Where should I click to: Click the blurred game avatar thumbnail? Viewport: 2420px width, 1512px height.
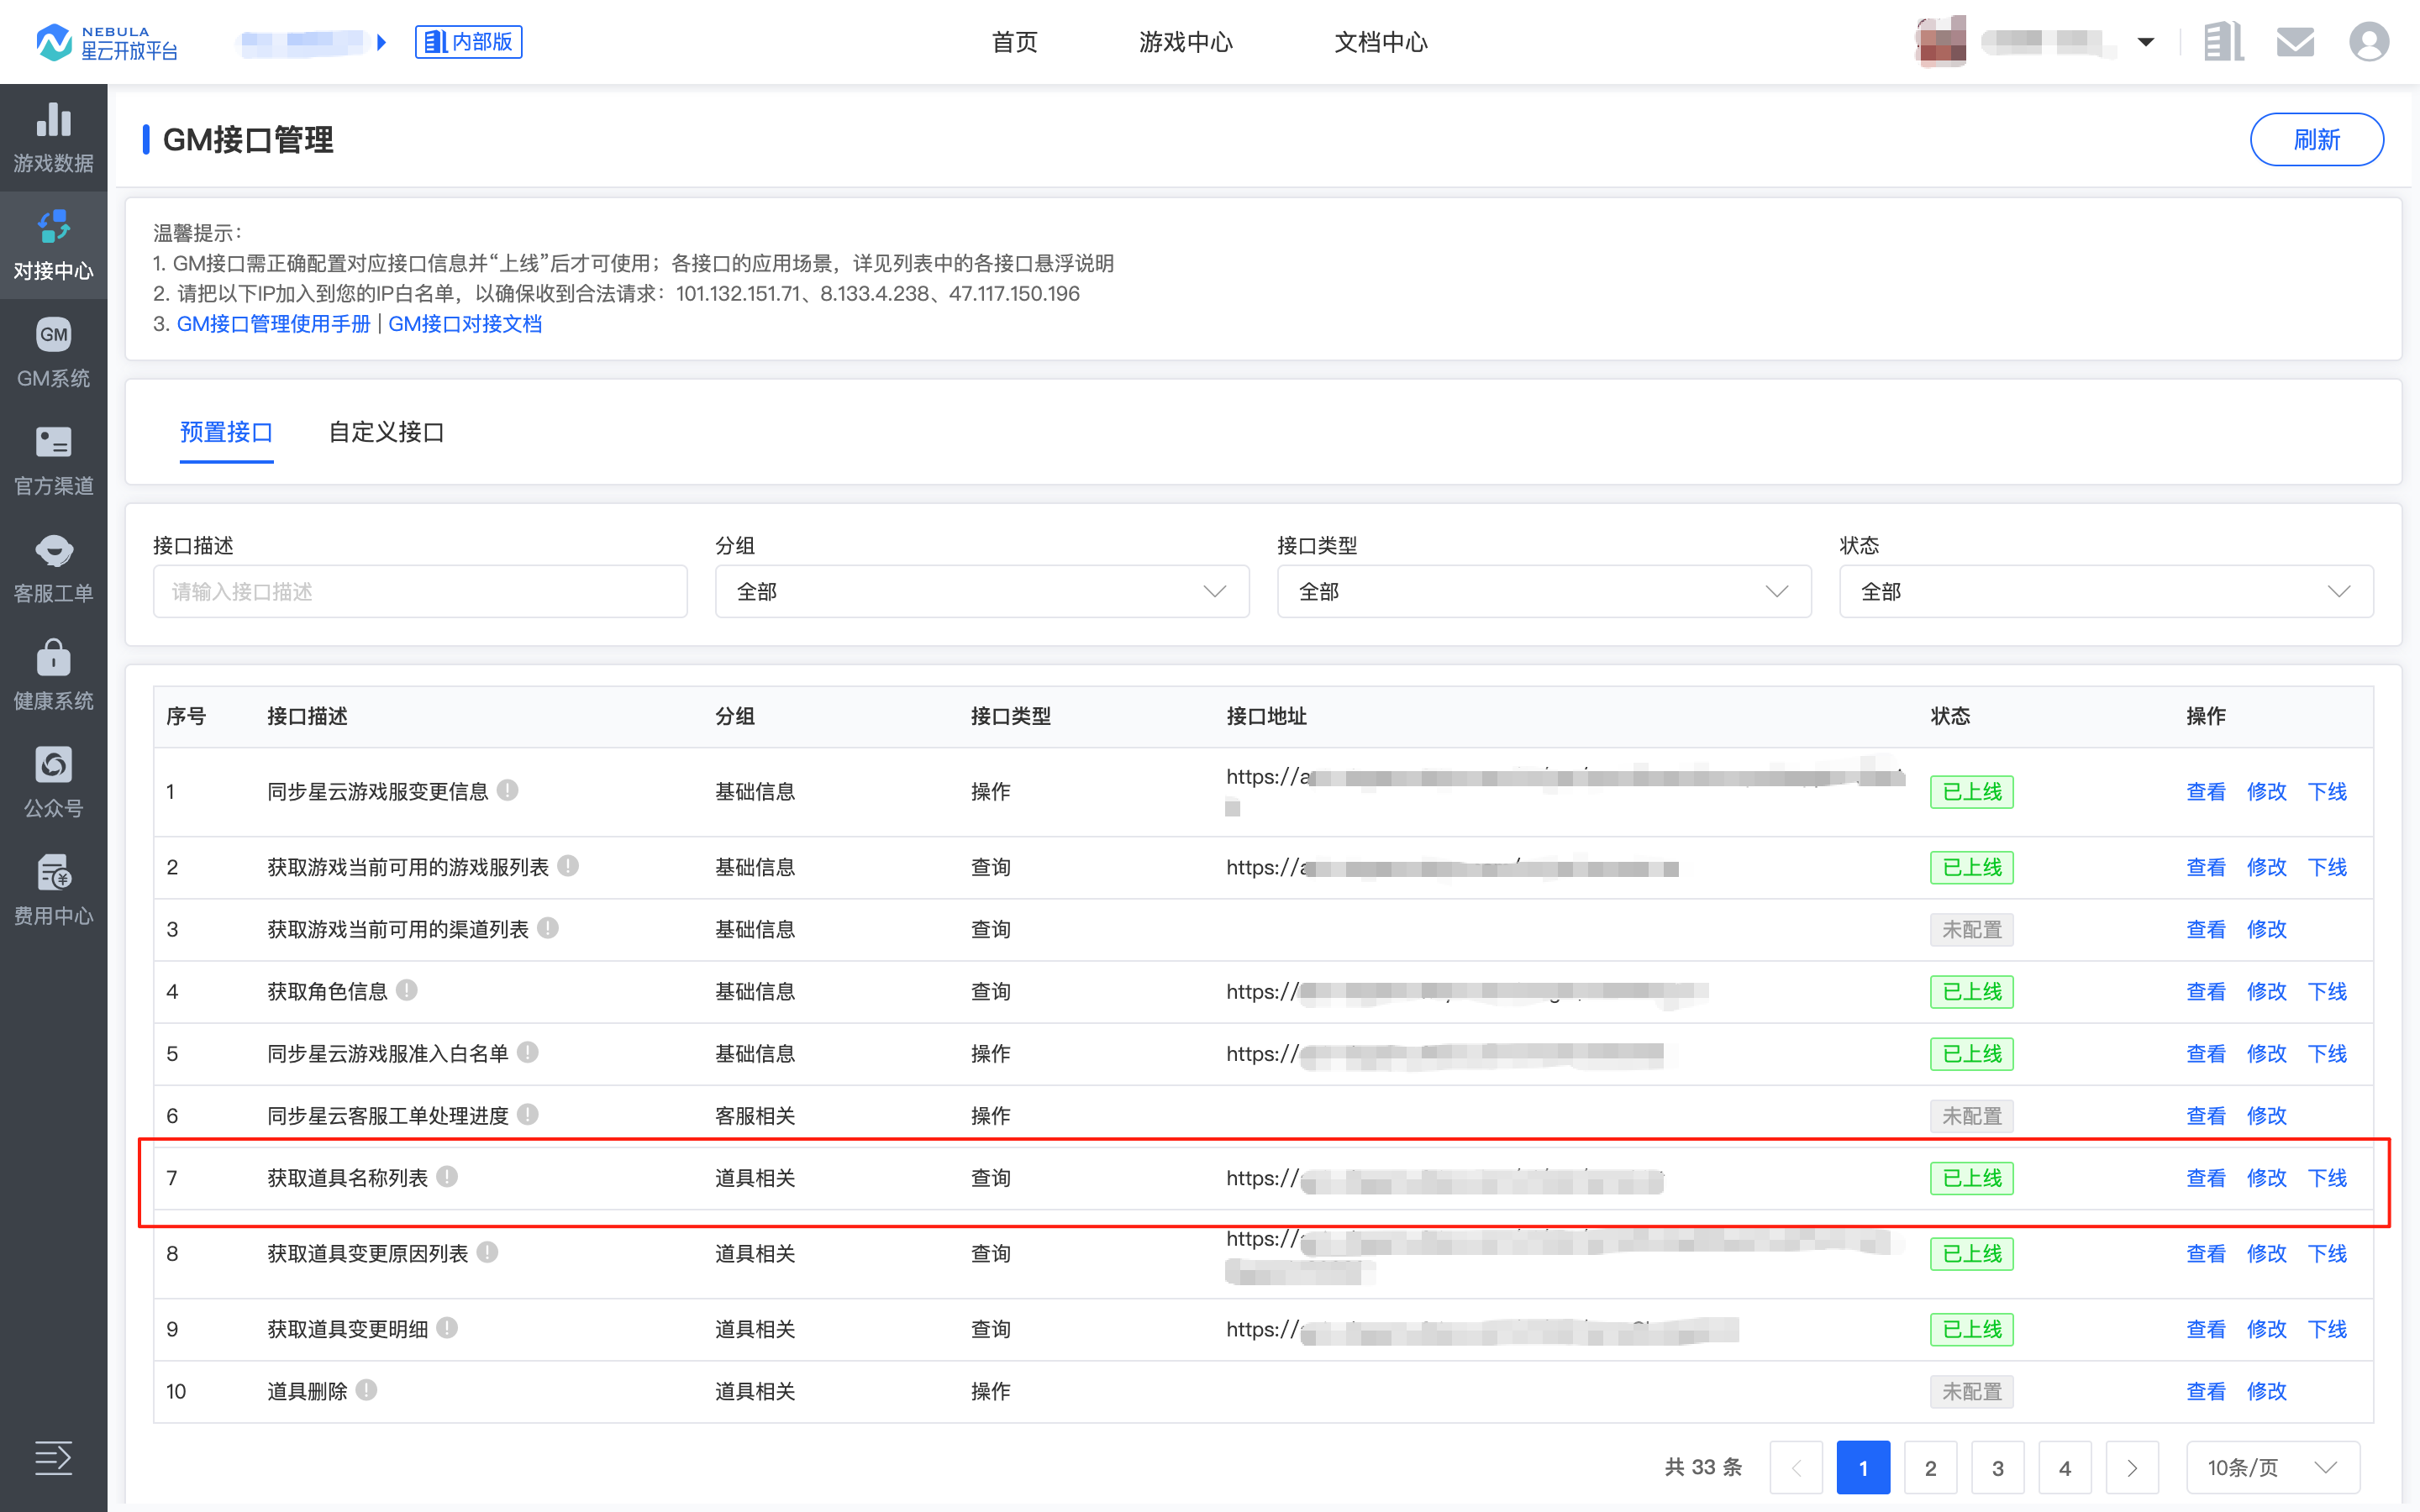click(1941, 42)
